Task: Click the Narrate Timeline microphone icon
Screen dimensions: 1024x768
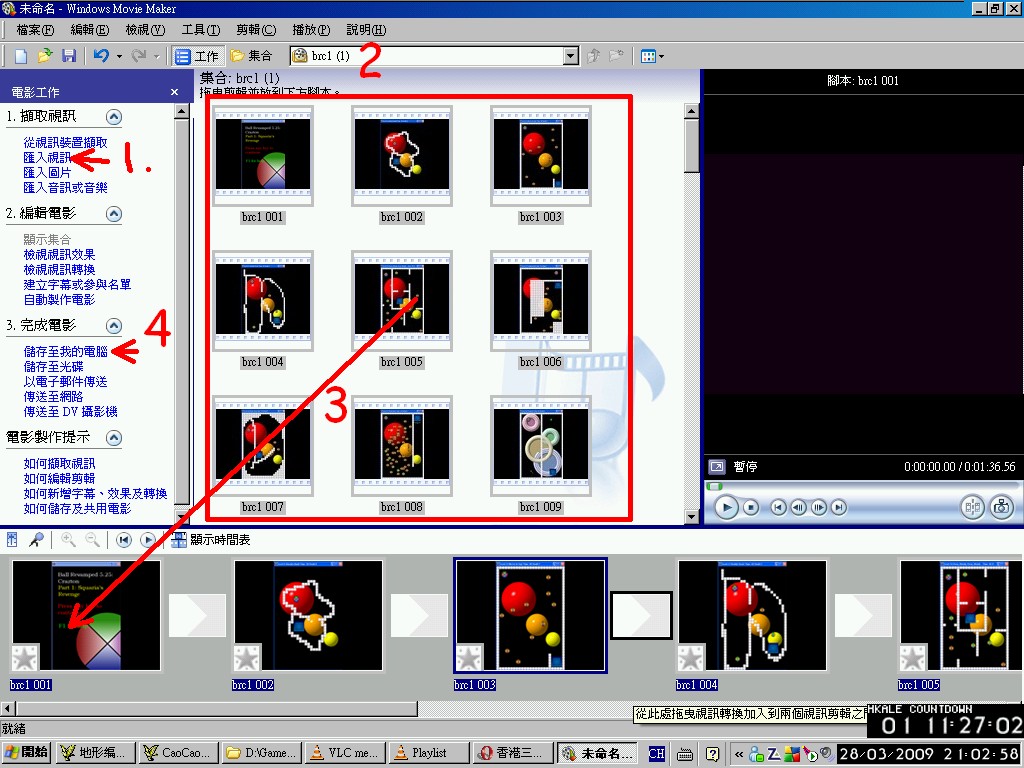Action: [x=36, y=540]
